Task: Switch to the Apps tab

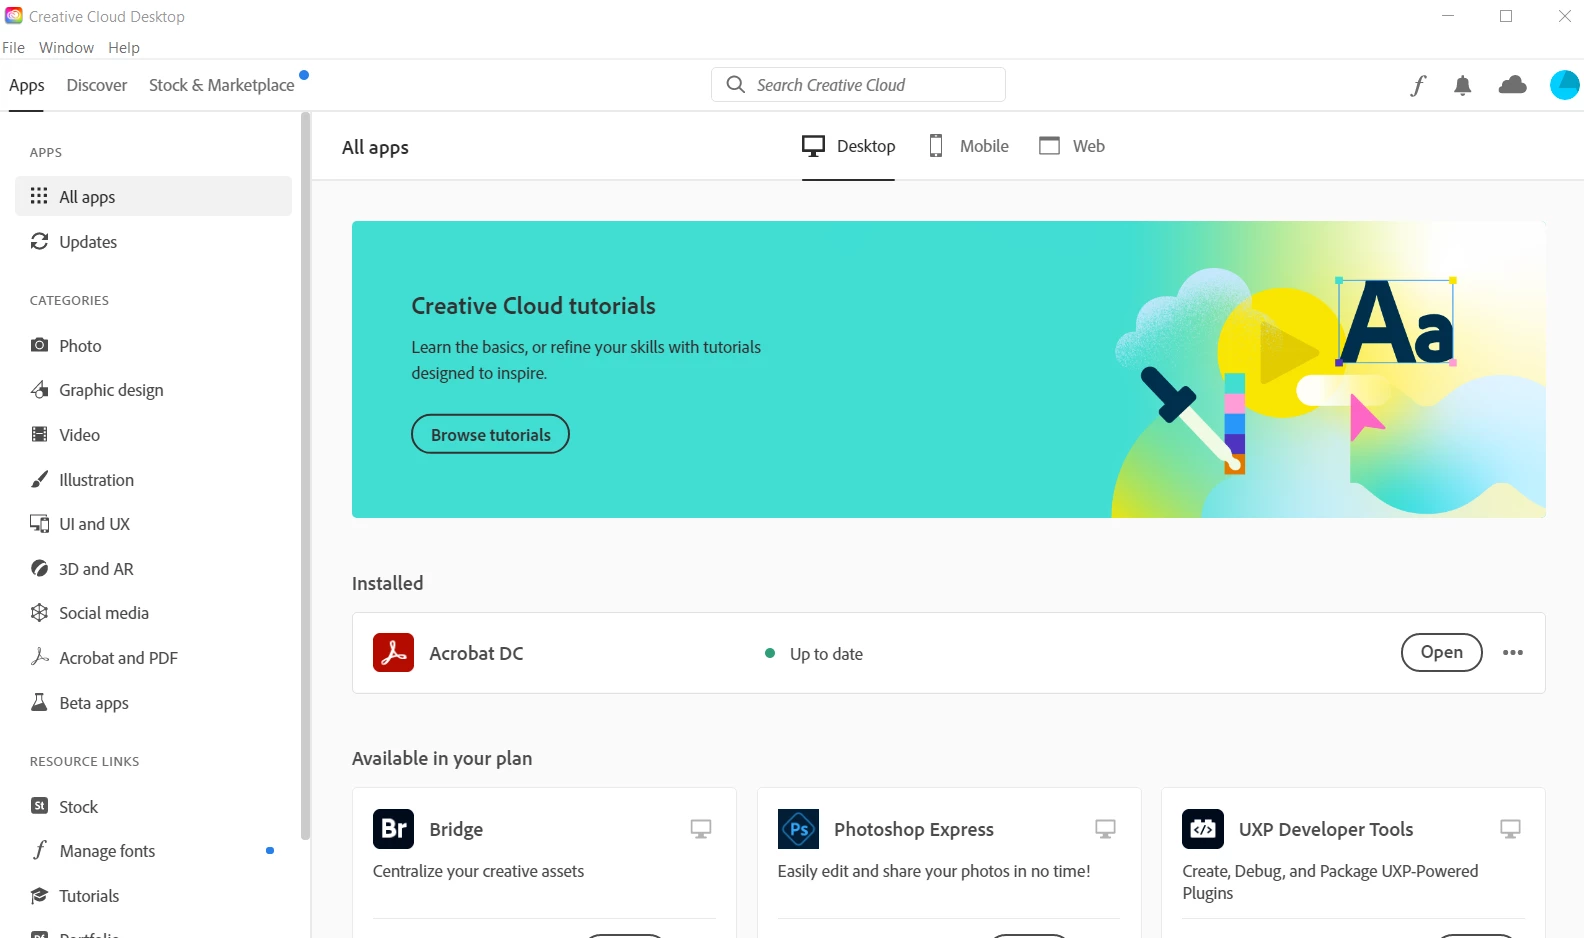Action: point(27,85)
